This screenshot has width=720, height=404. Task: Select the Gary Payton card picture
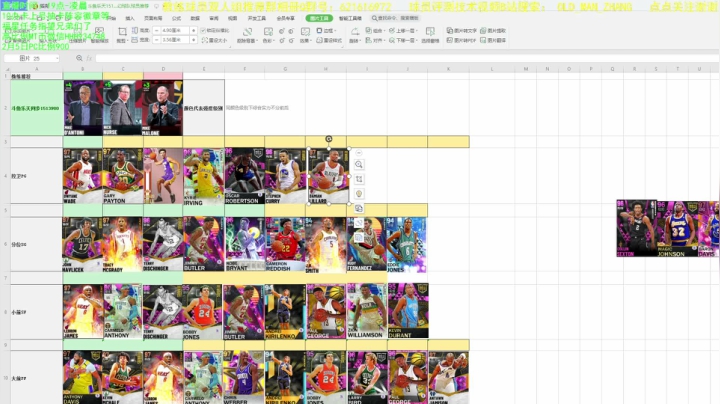tap(123, 176)
